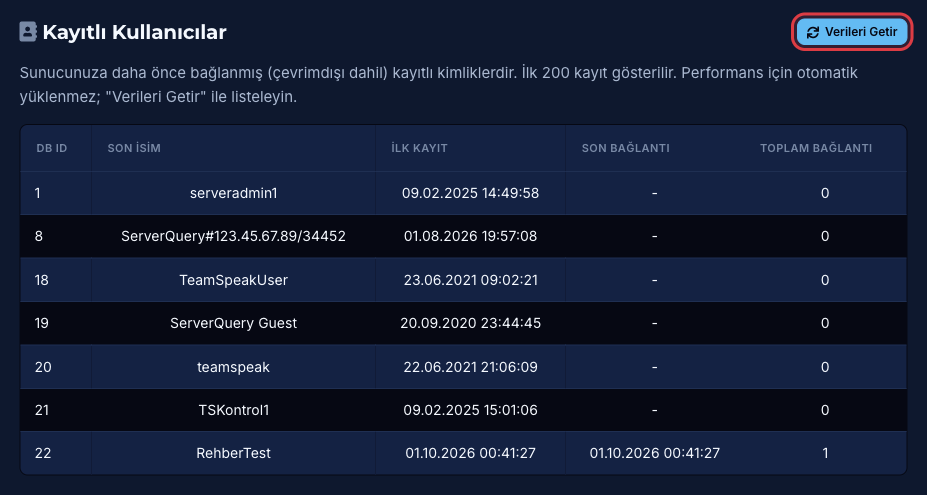This screenshot has width=927, height=495.
Task: Click the date 23.06.2021 09:02:21
Action: pyautogui.click(x=471, y=280)
